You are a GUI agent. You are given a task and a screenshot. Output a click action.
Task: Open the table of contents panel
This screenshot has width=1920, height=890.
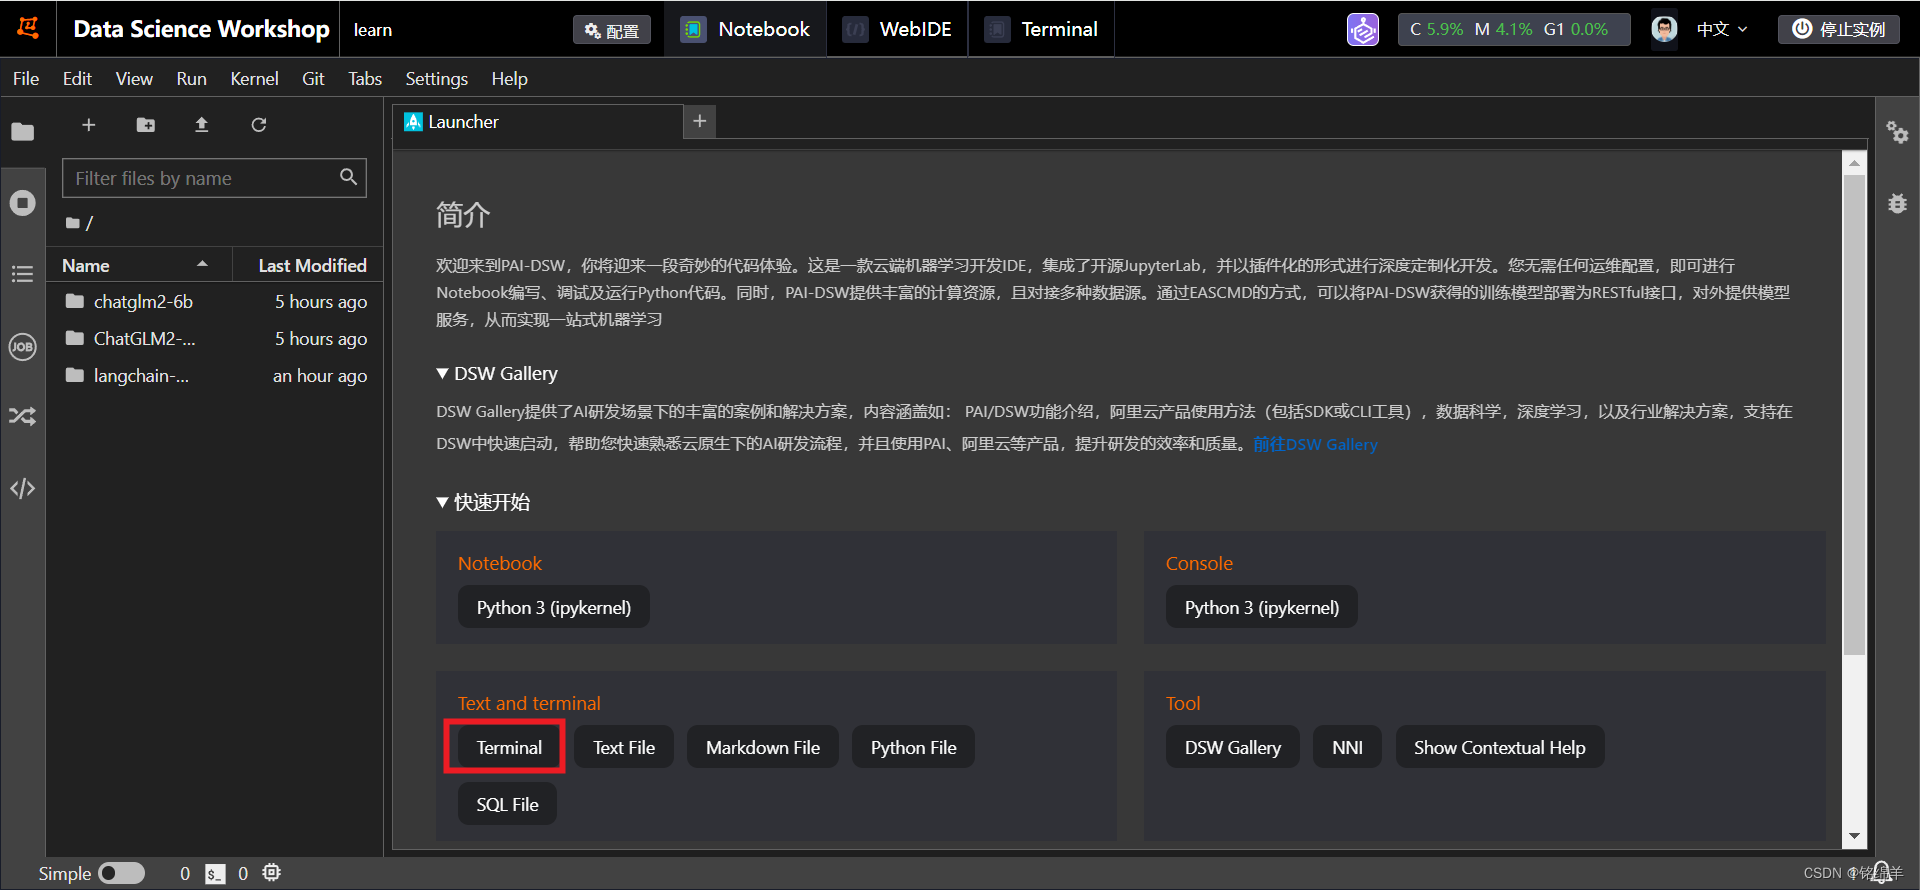22,274
